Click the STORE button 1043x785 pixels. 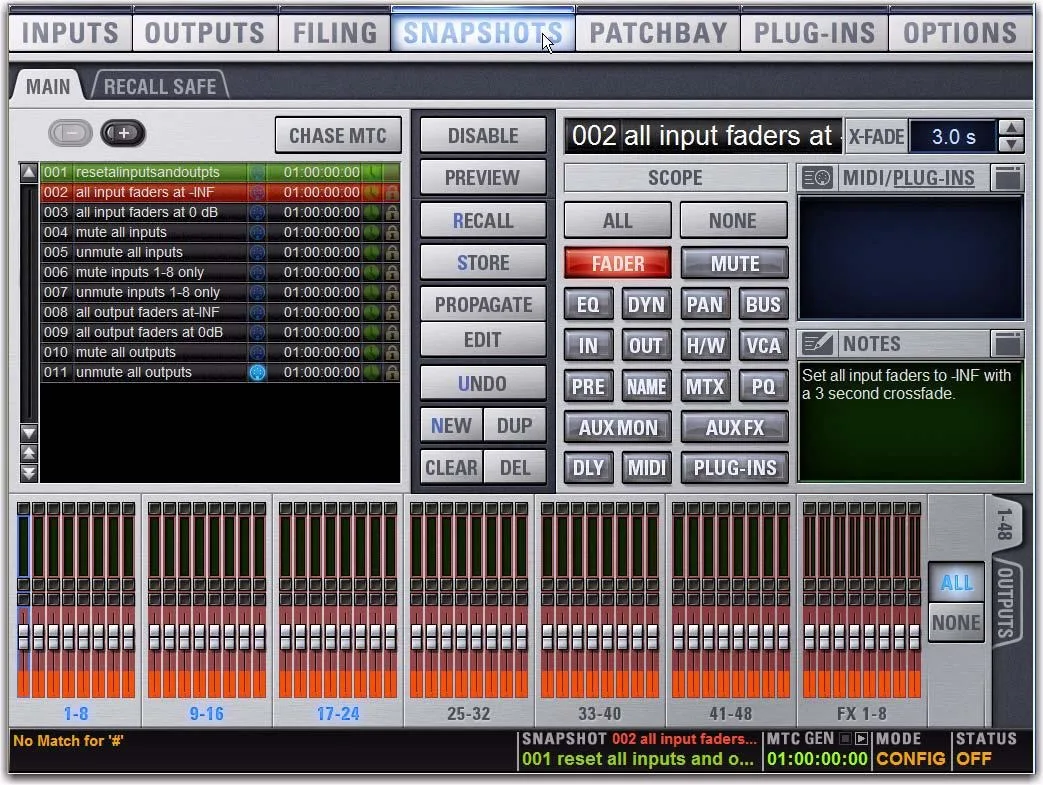[483, 263]
